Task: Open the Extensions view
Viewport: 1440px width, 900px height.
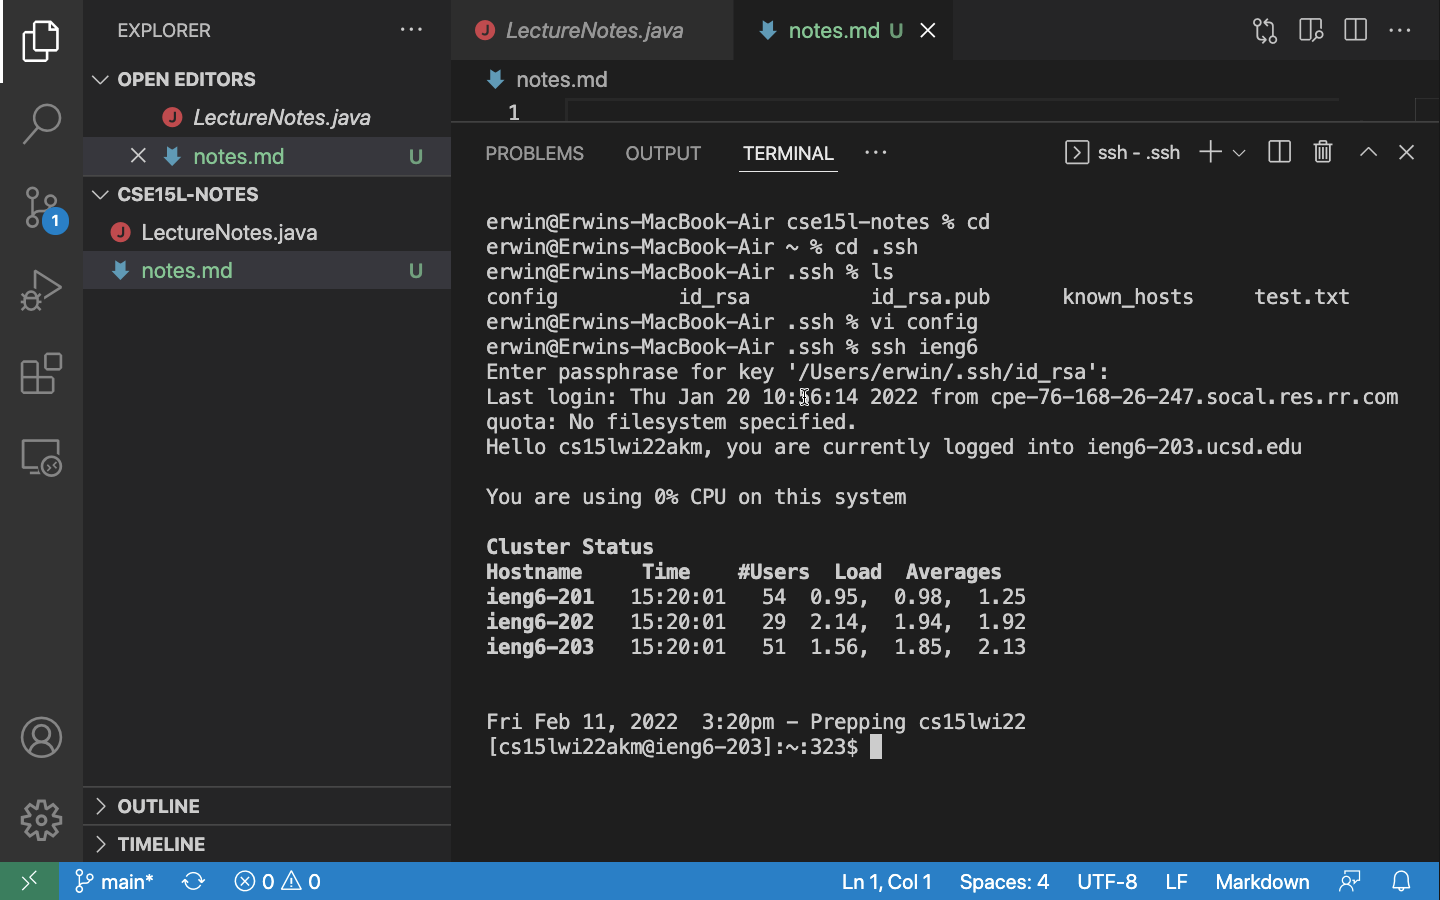Action: point(41,374)
